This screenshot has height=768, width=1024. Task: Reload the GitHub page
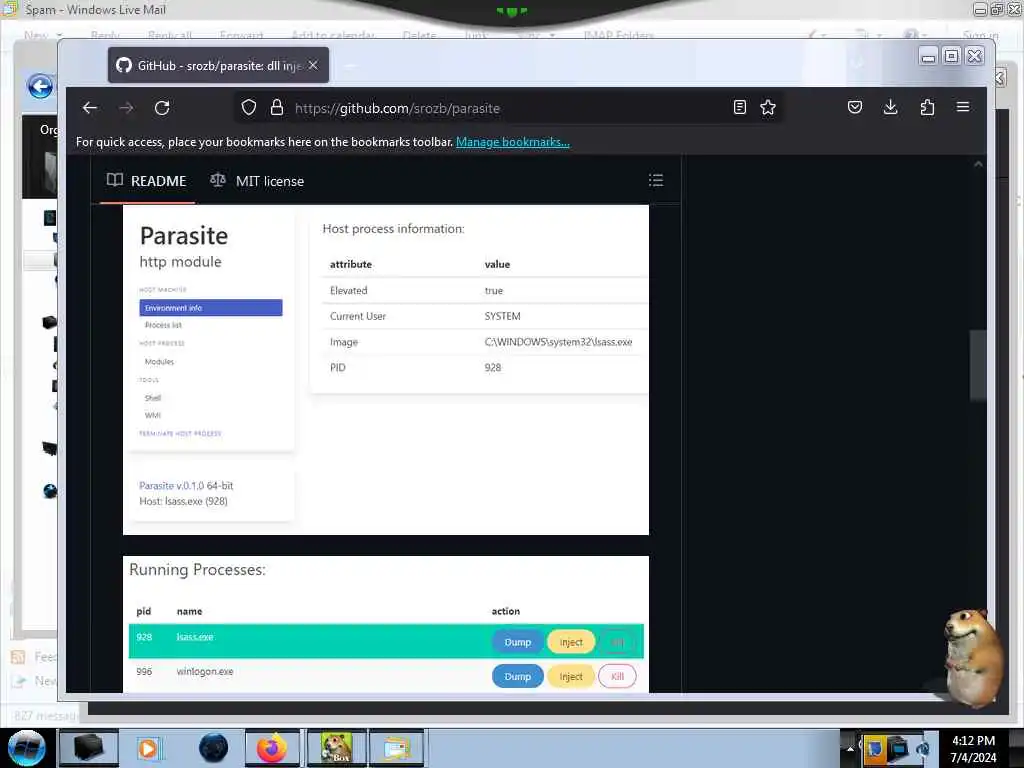click(x=162, y=108)
